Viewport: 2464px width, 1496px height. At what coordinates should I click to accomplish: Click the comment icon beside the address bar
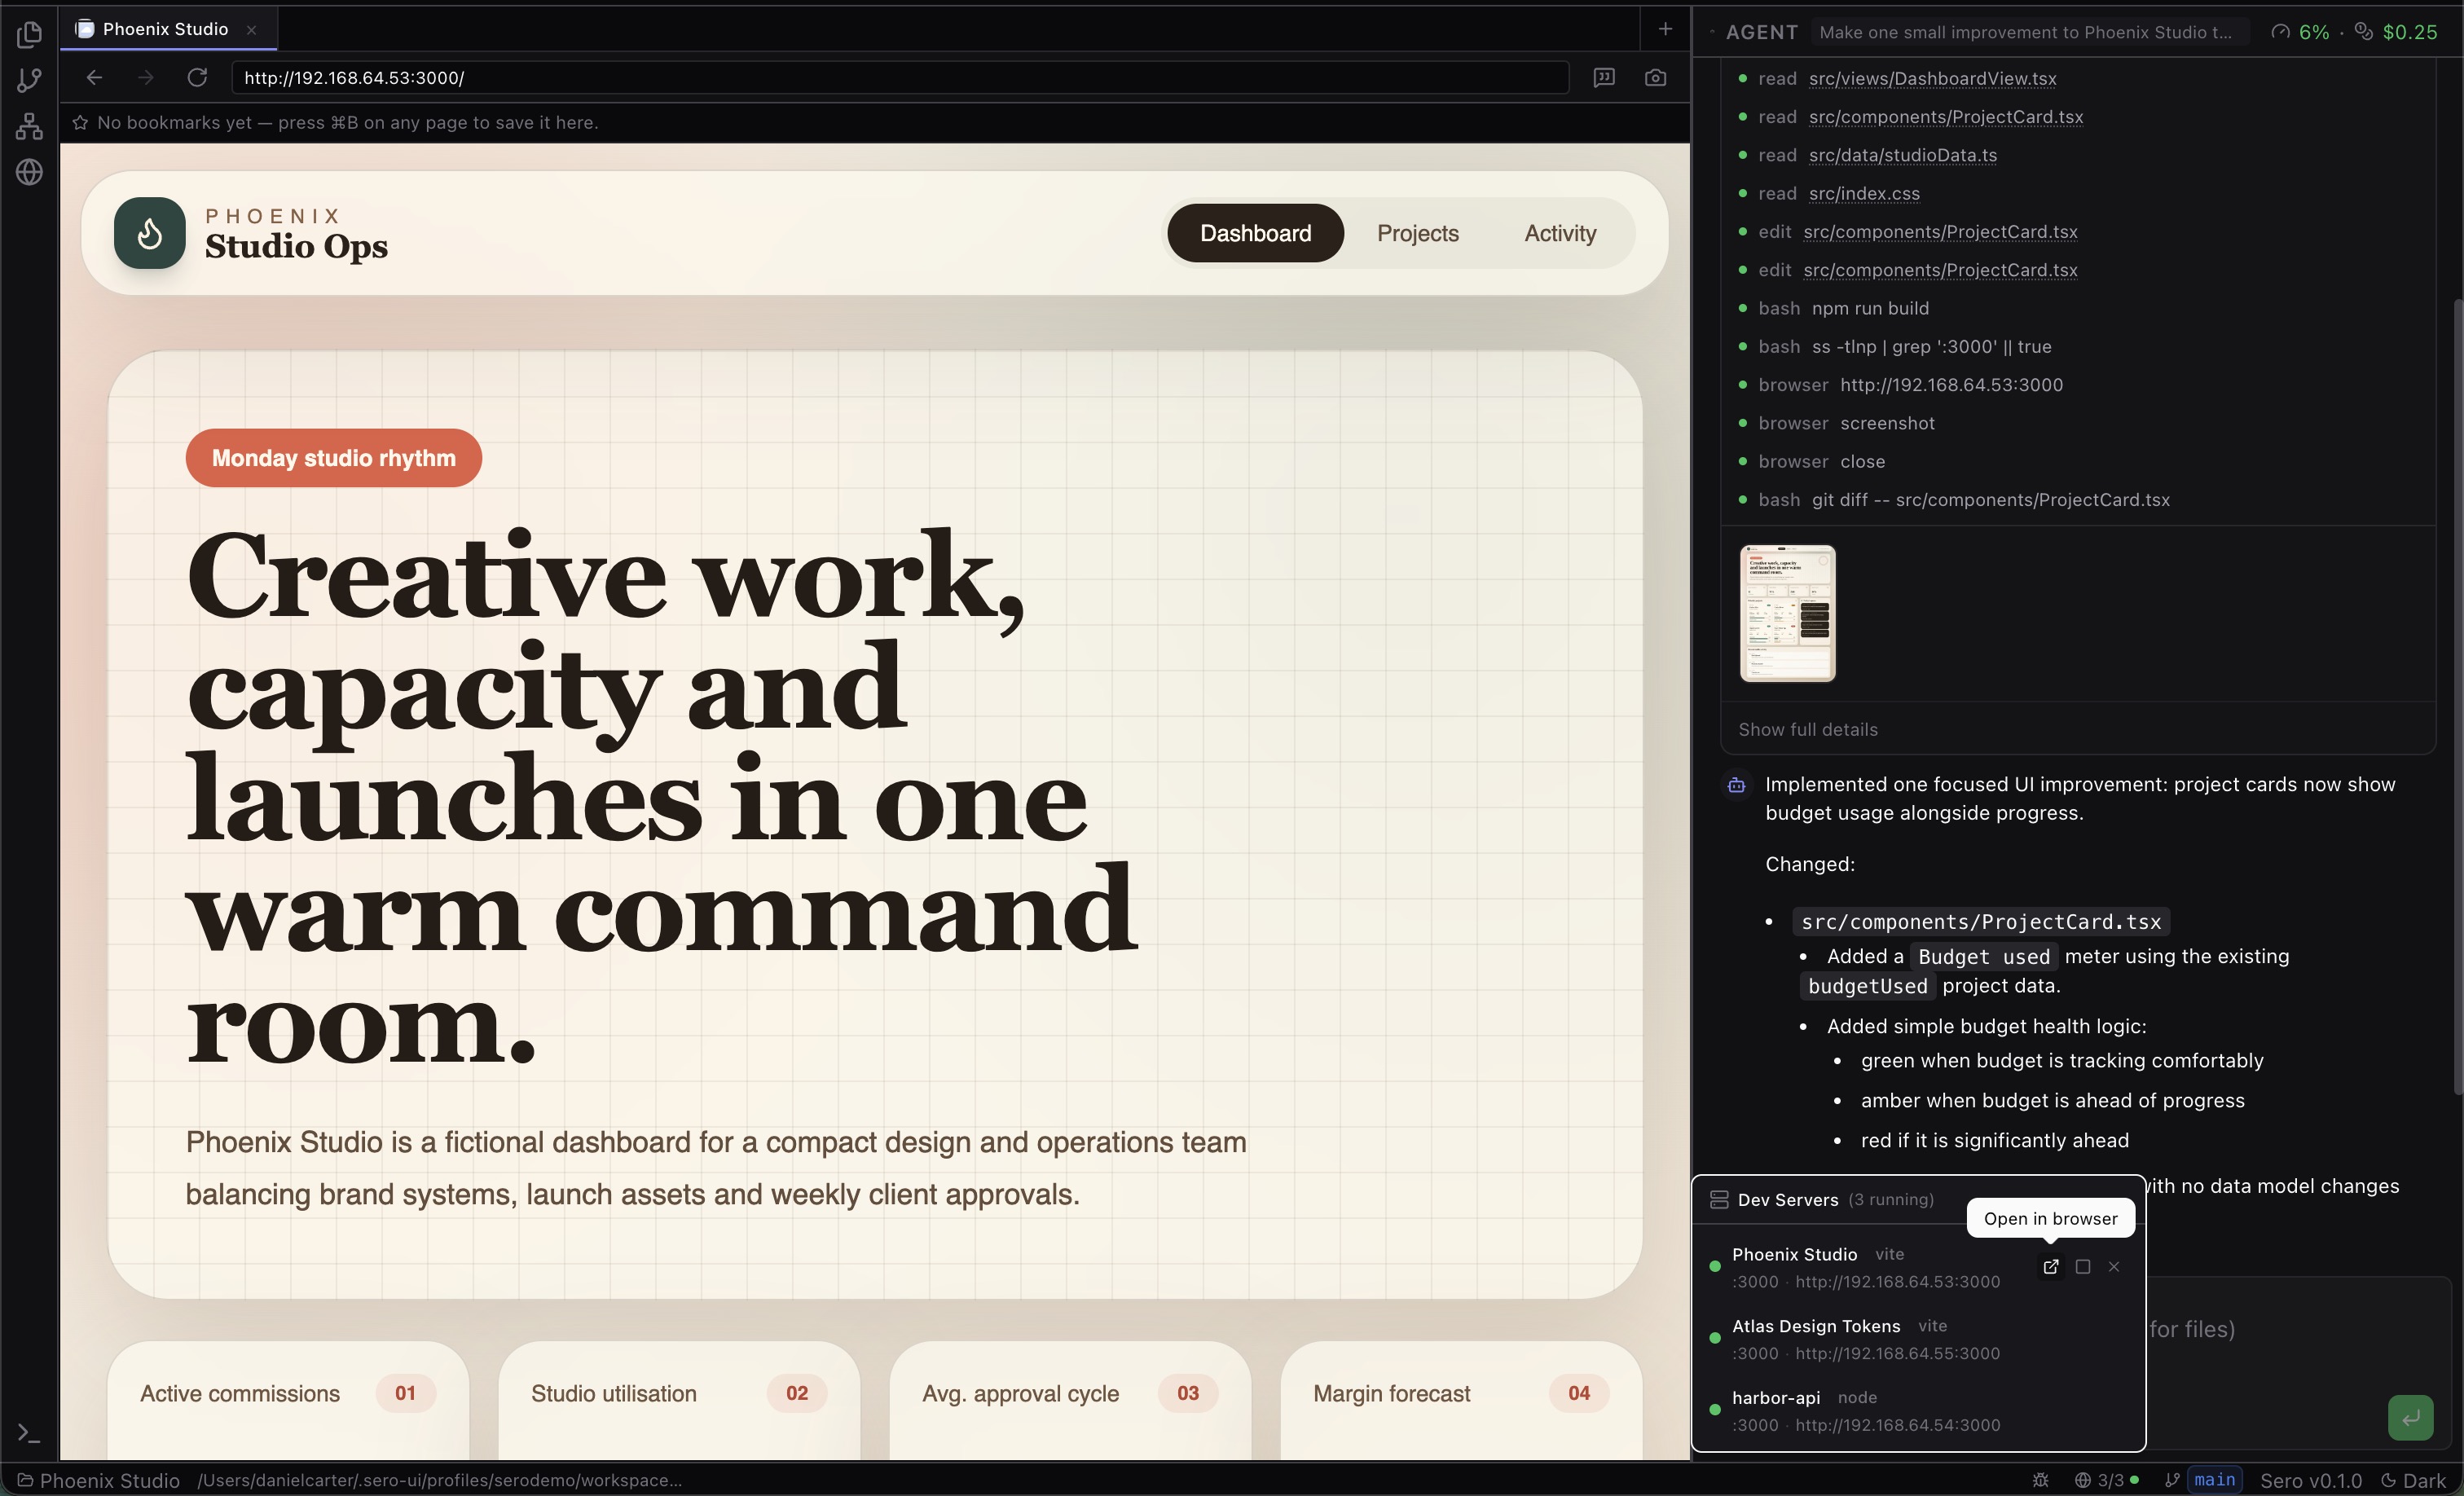pos(1604,77)
